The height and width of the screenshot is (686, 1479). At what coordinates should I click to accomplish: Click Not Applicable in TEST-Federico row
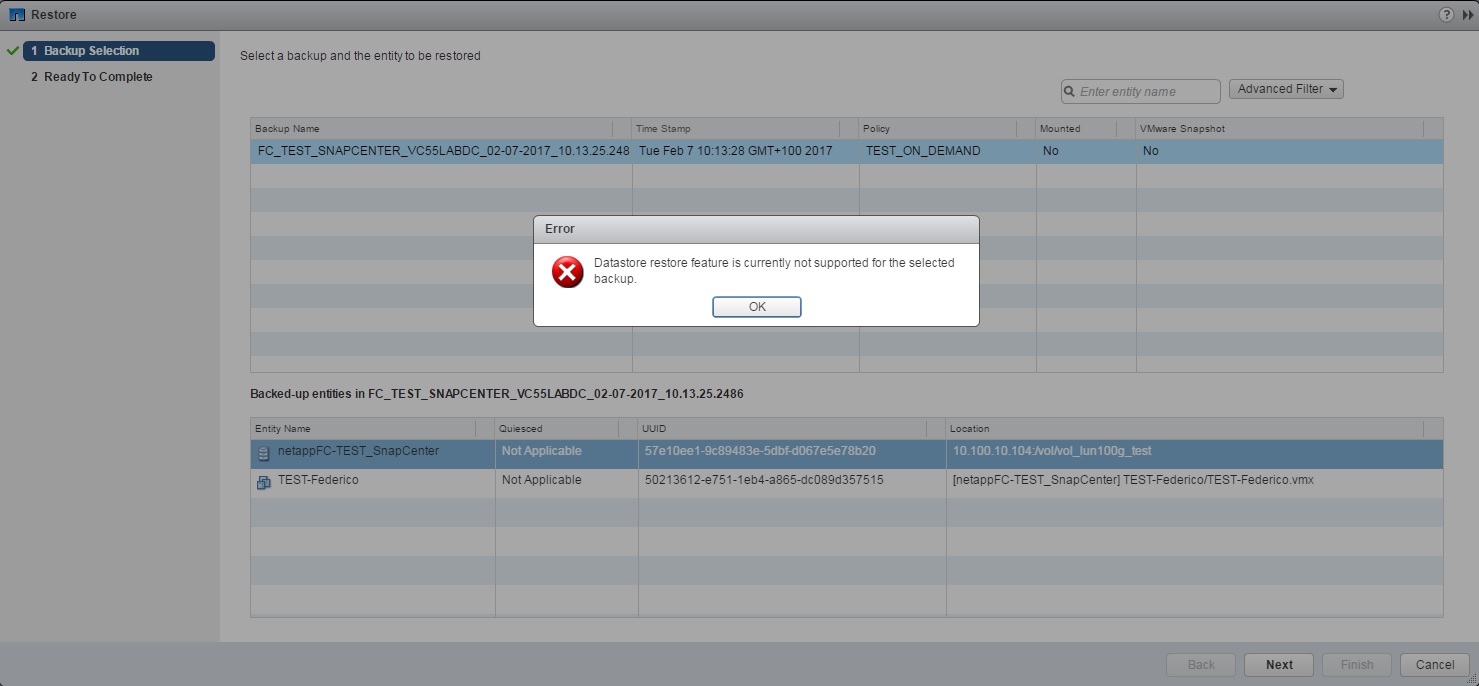[x=541, y=480]
